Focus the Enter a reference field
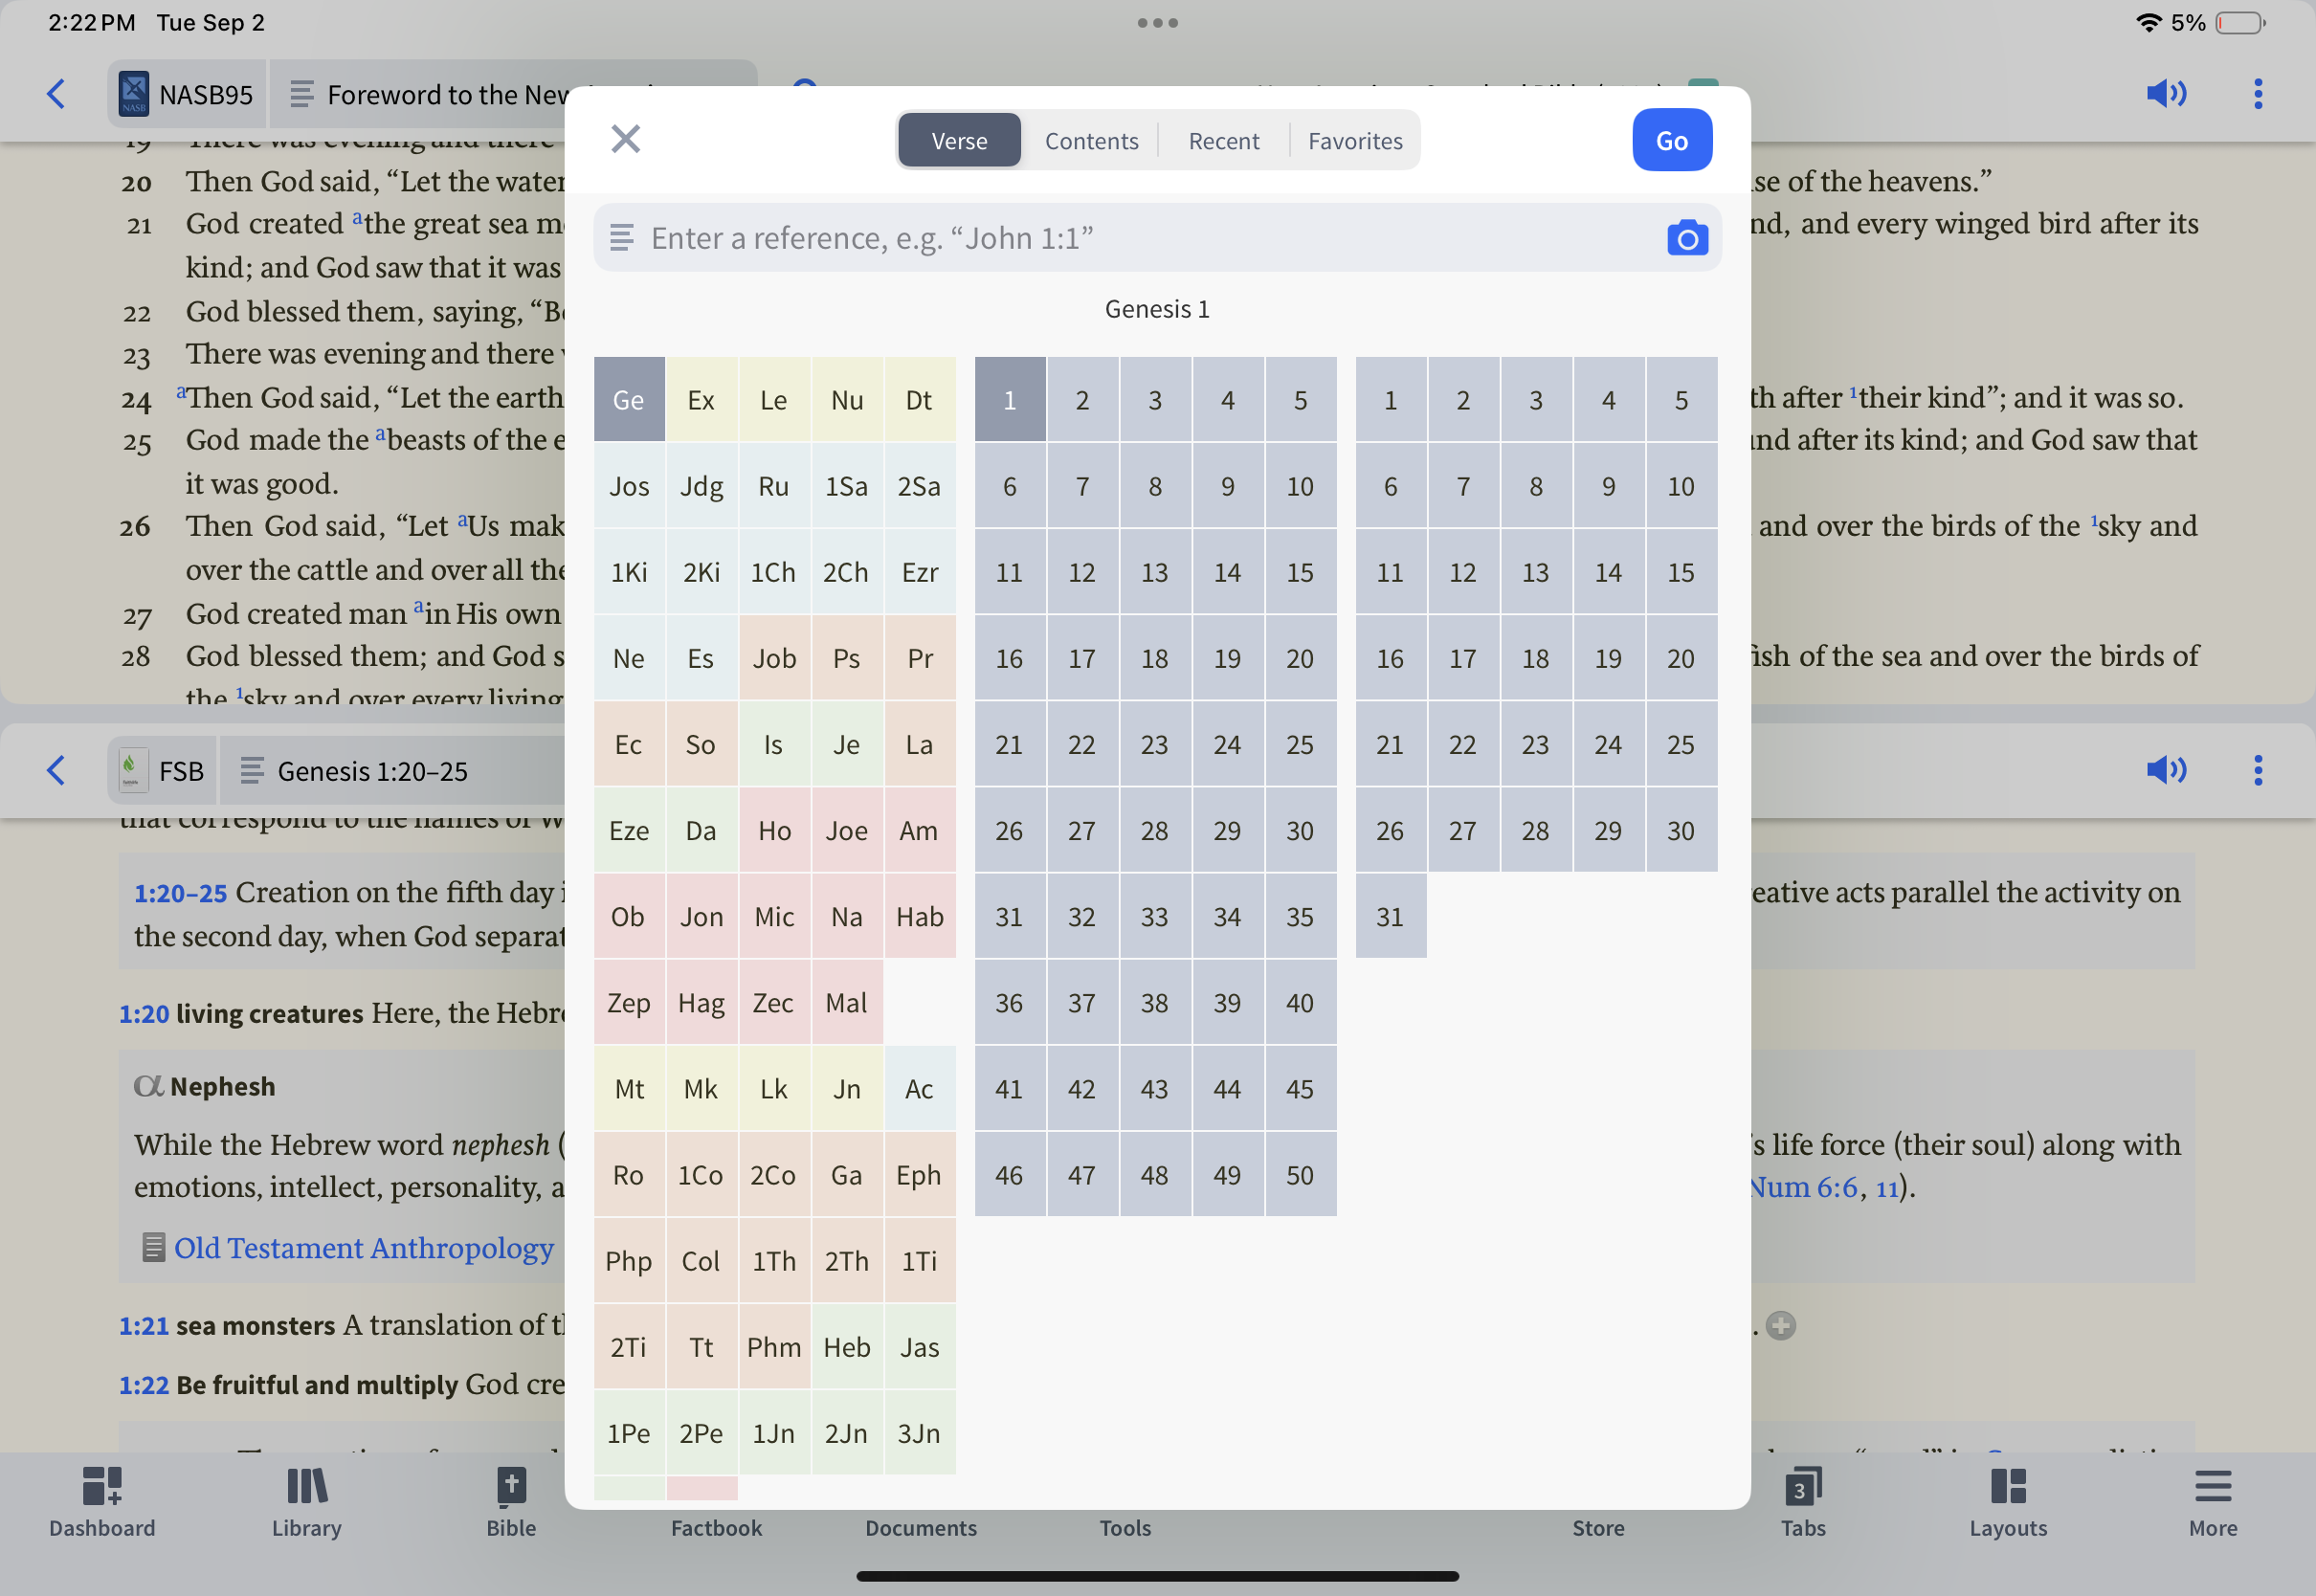This screenshot has height=1596, width=2316. [1140, 238]
